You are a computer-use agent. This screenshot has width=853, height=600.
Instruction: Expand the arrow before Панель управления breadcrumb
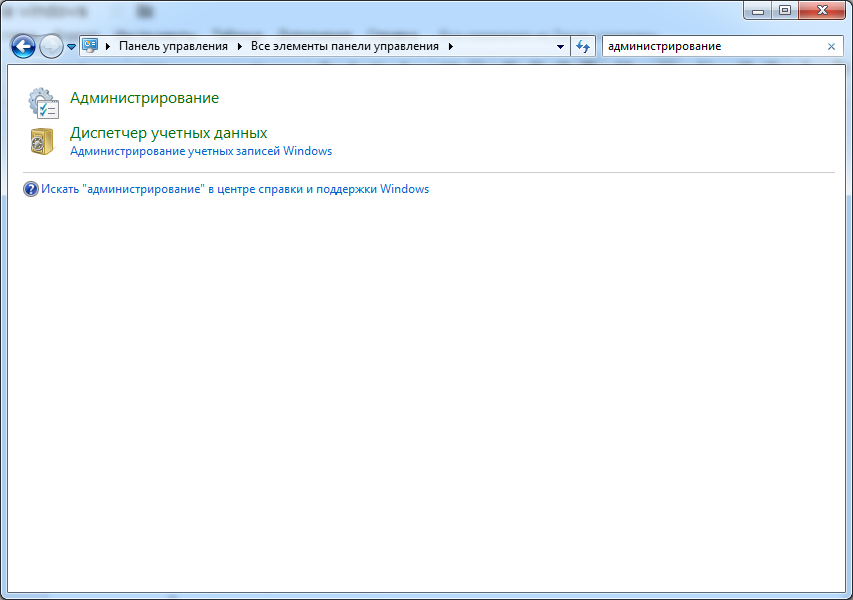click(108, 46)
